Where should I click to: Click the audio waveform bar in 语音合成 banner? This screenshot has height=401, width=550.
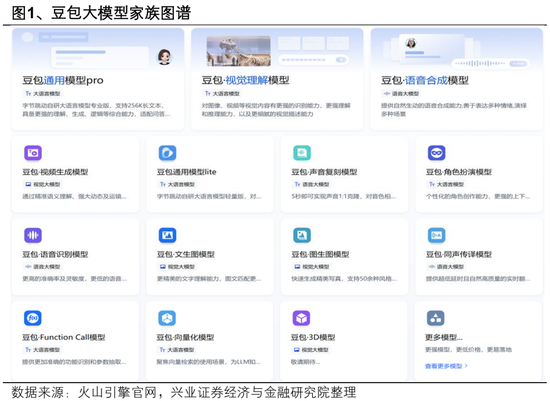(490, 64)
